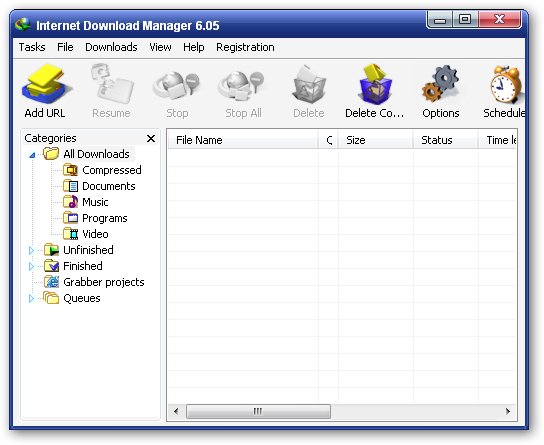Expand the Unfinished tree node
544x445 pixels.
31,250
